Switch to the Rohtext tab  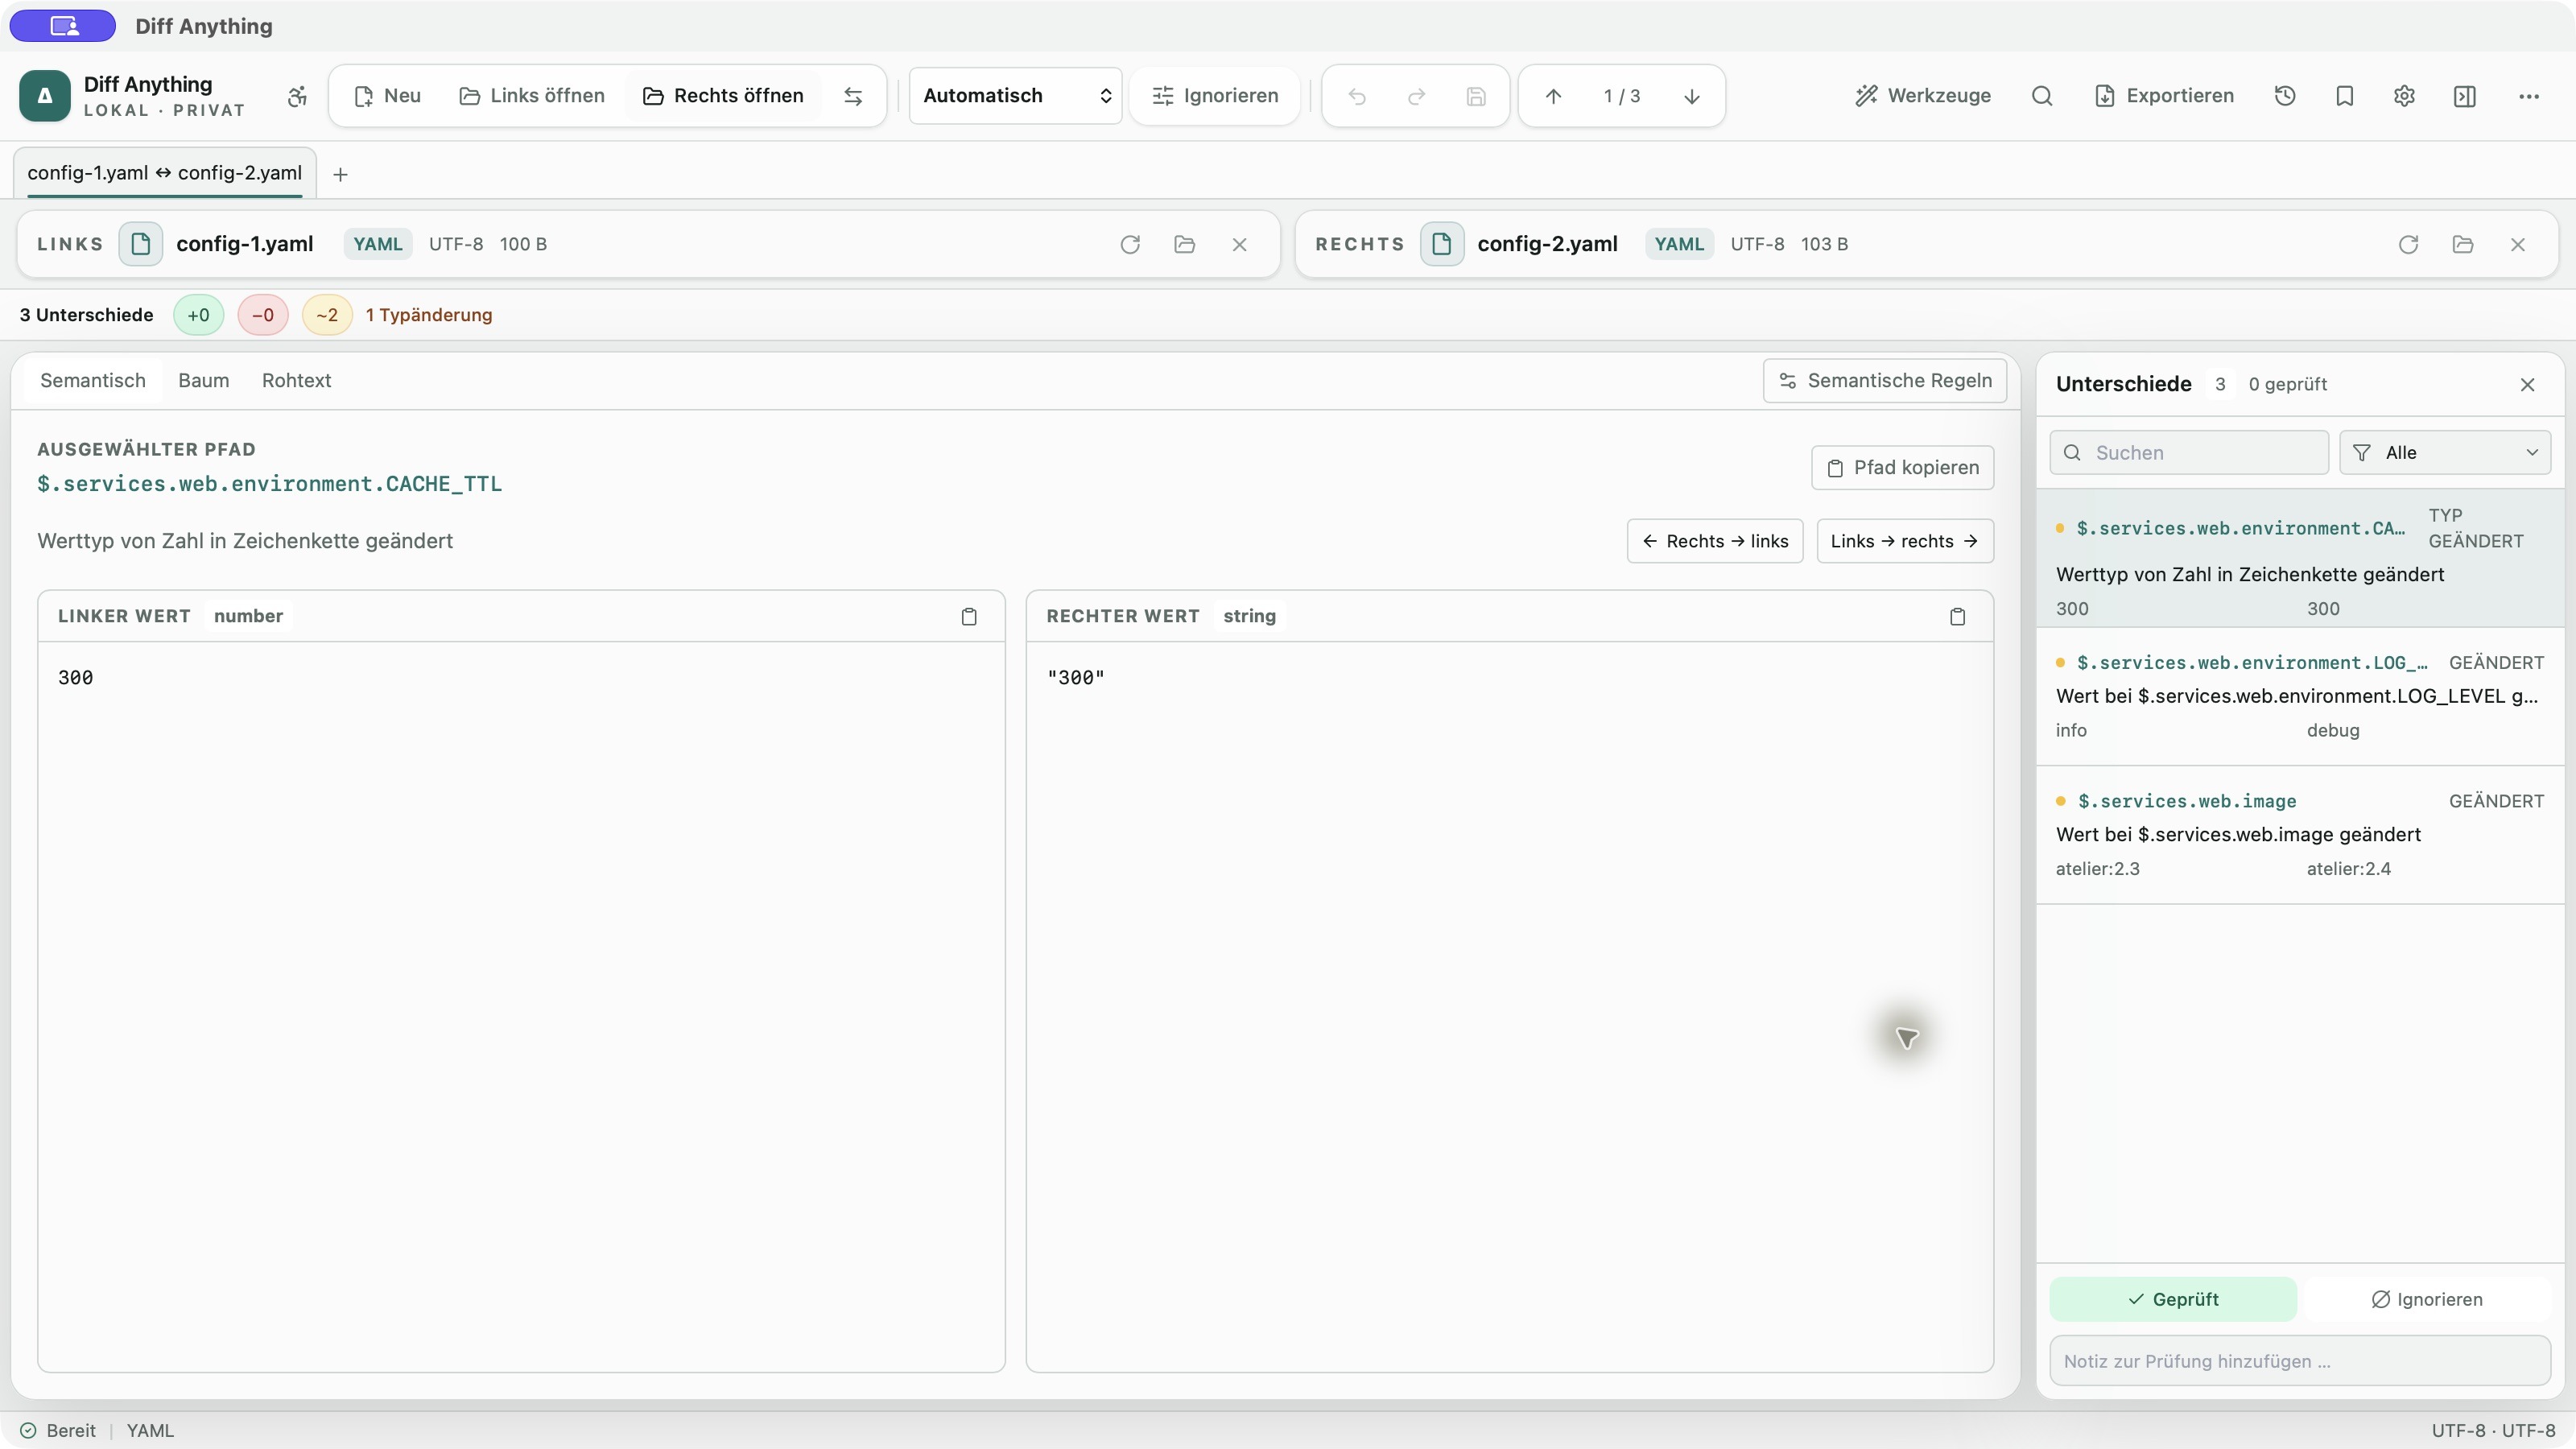pos(296,381)
